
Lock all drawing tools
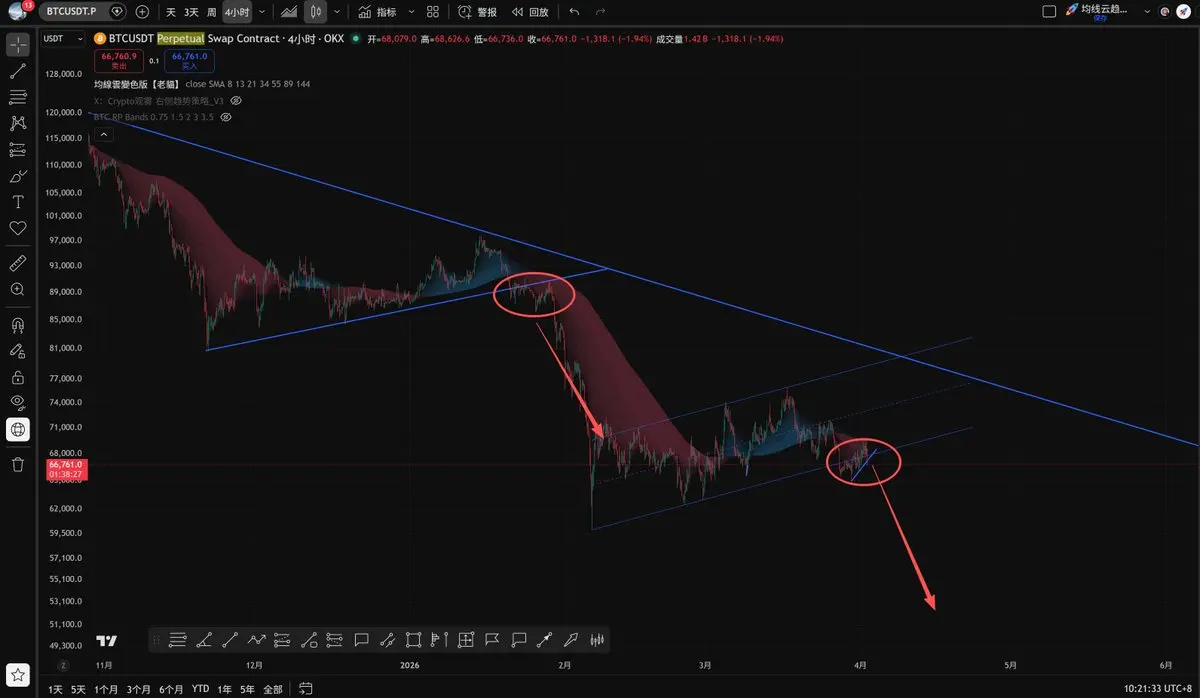tap(17, 377)
